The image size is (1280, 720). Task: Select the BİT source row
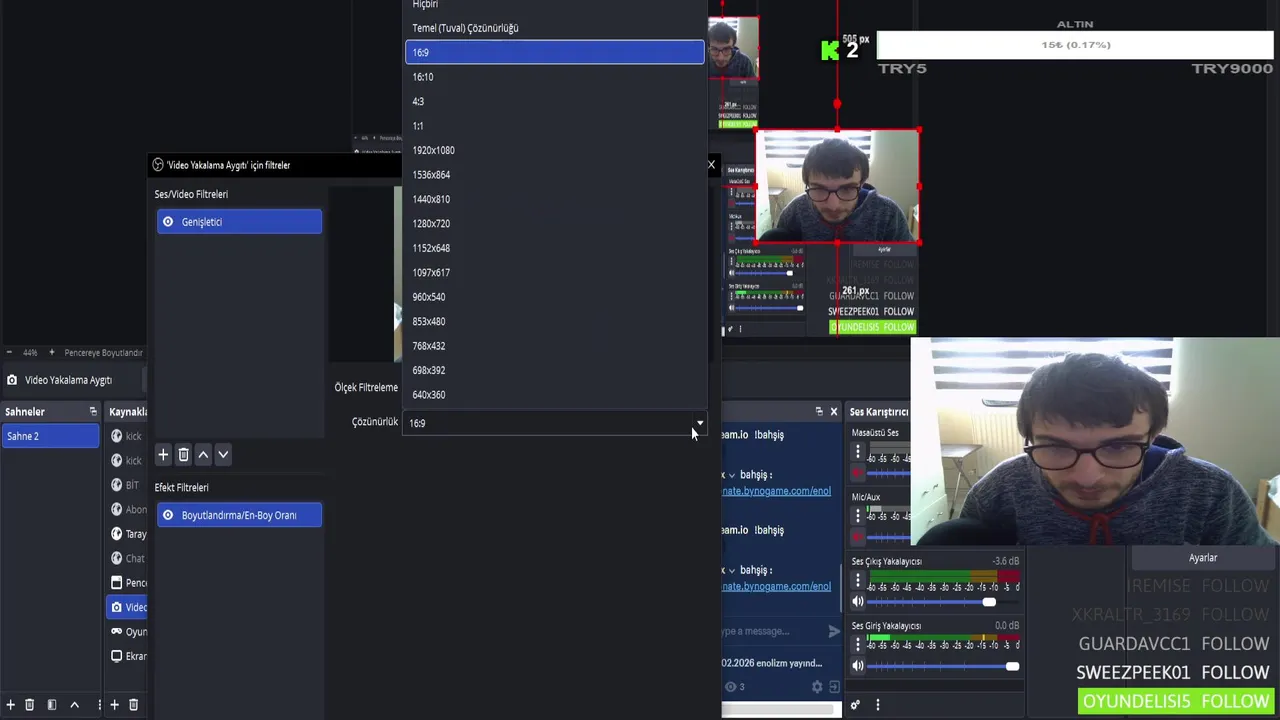click(127, 485)
